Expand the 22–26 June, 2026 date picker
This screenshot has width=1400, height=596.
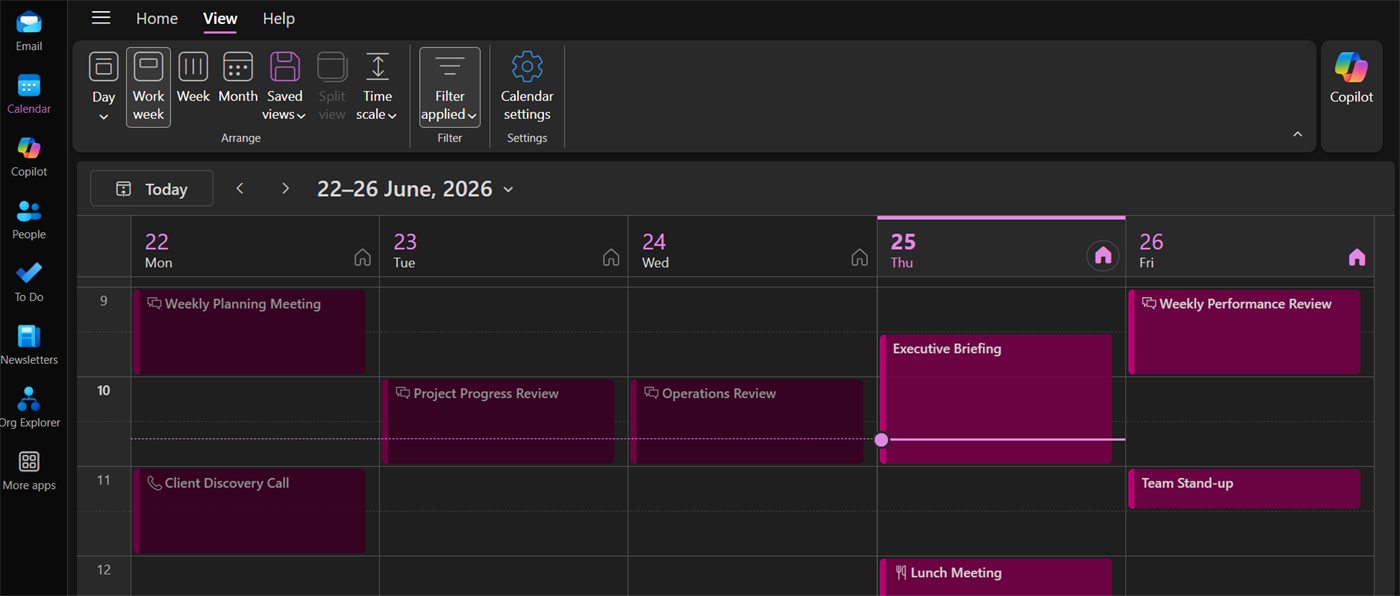(x=415, y=188)
